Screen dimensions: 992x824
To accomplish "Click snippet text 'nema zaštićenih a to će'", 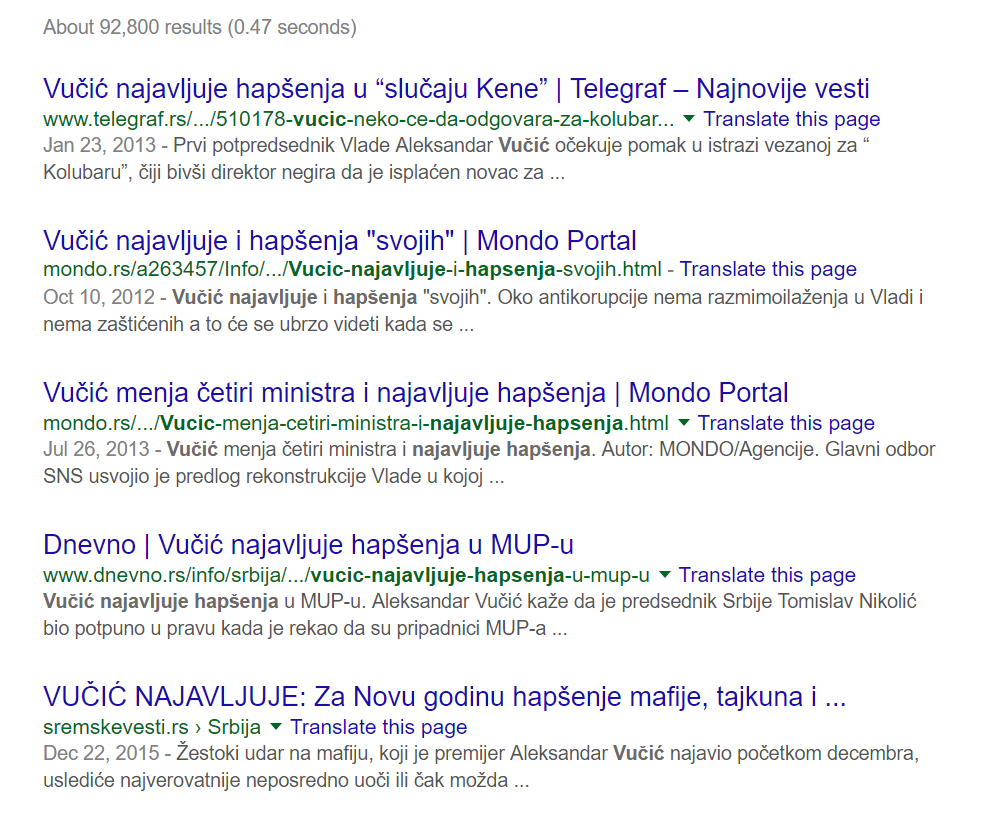I will pyautogui.click(x=146, y=324).
